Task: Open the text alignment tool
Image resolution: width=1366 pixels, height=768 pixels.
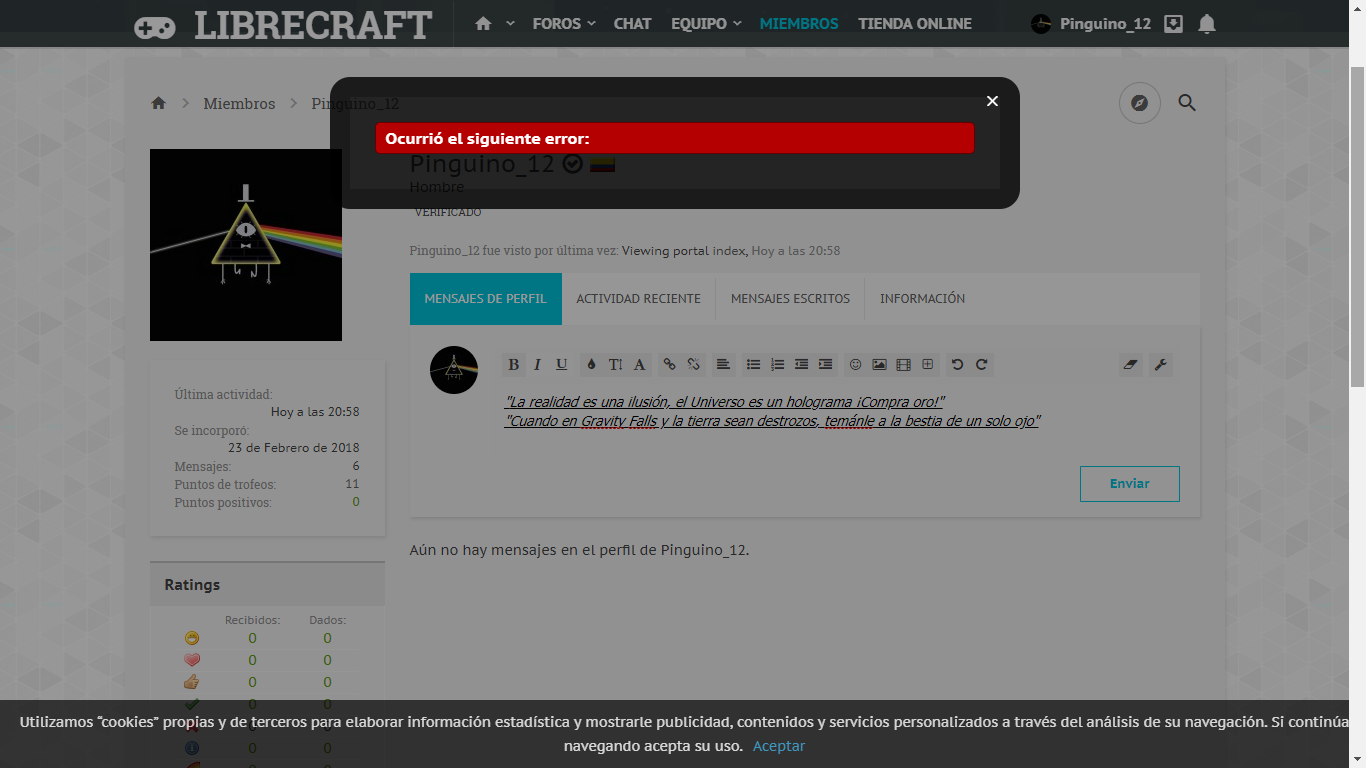Action: [x=723, y=365]
